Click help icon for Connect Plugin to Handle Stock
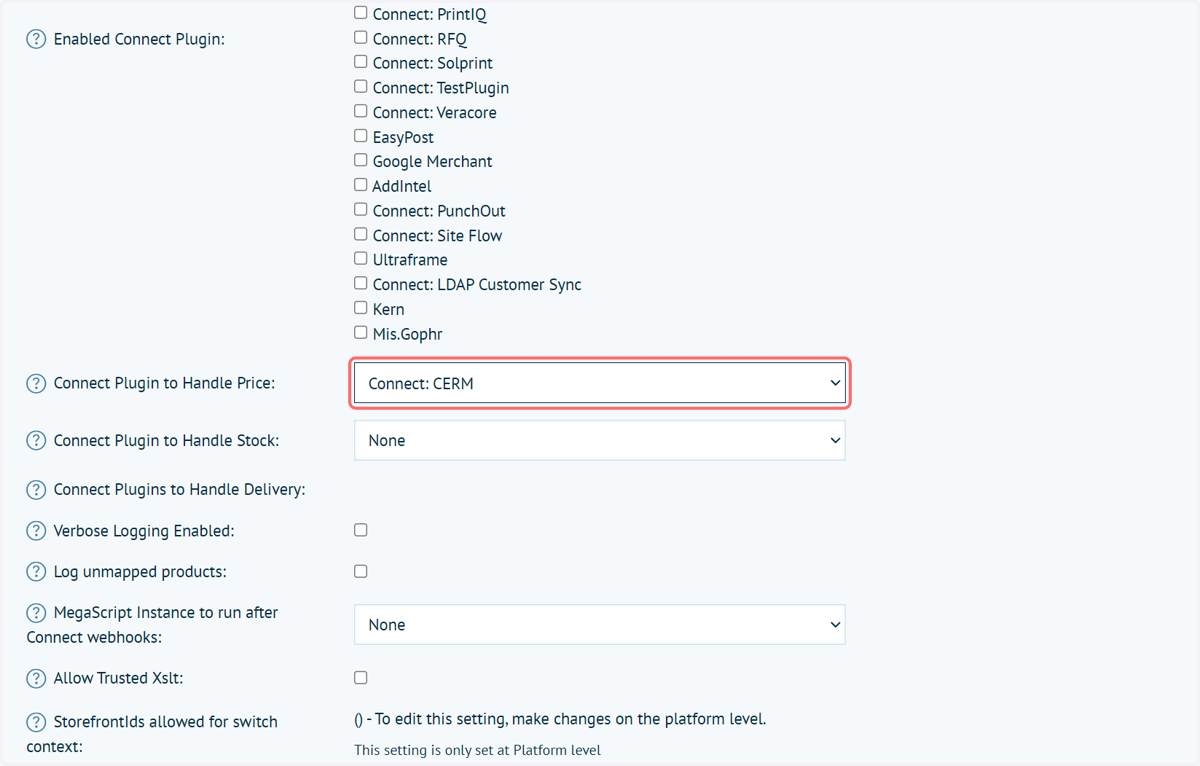Viewport: 1200px width, 766px height. (x=36, y=441)
